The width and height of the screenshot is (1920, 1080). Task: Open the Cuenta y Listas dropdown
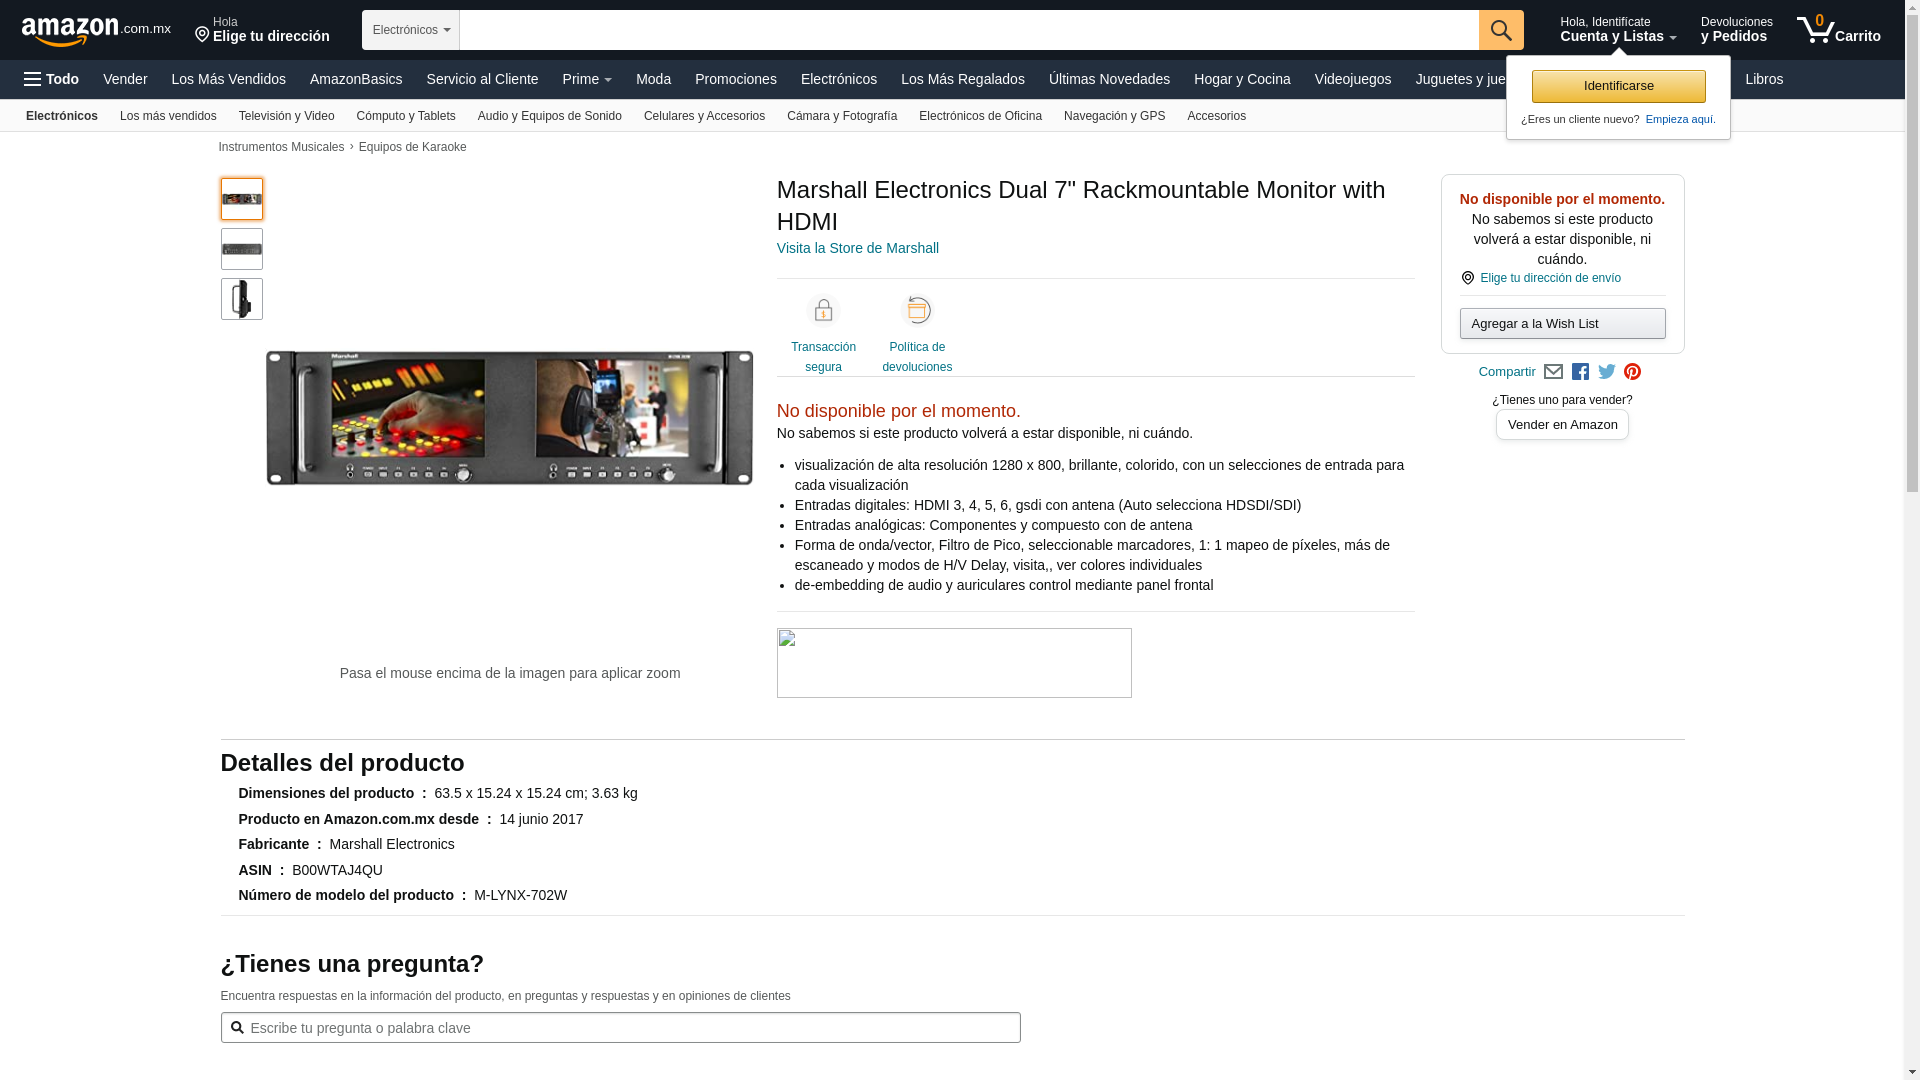click(x=1617, y=30)
